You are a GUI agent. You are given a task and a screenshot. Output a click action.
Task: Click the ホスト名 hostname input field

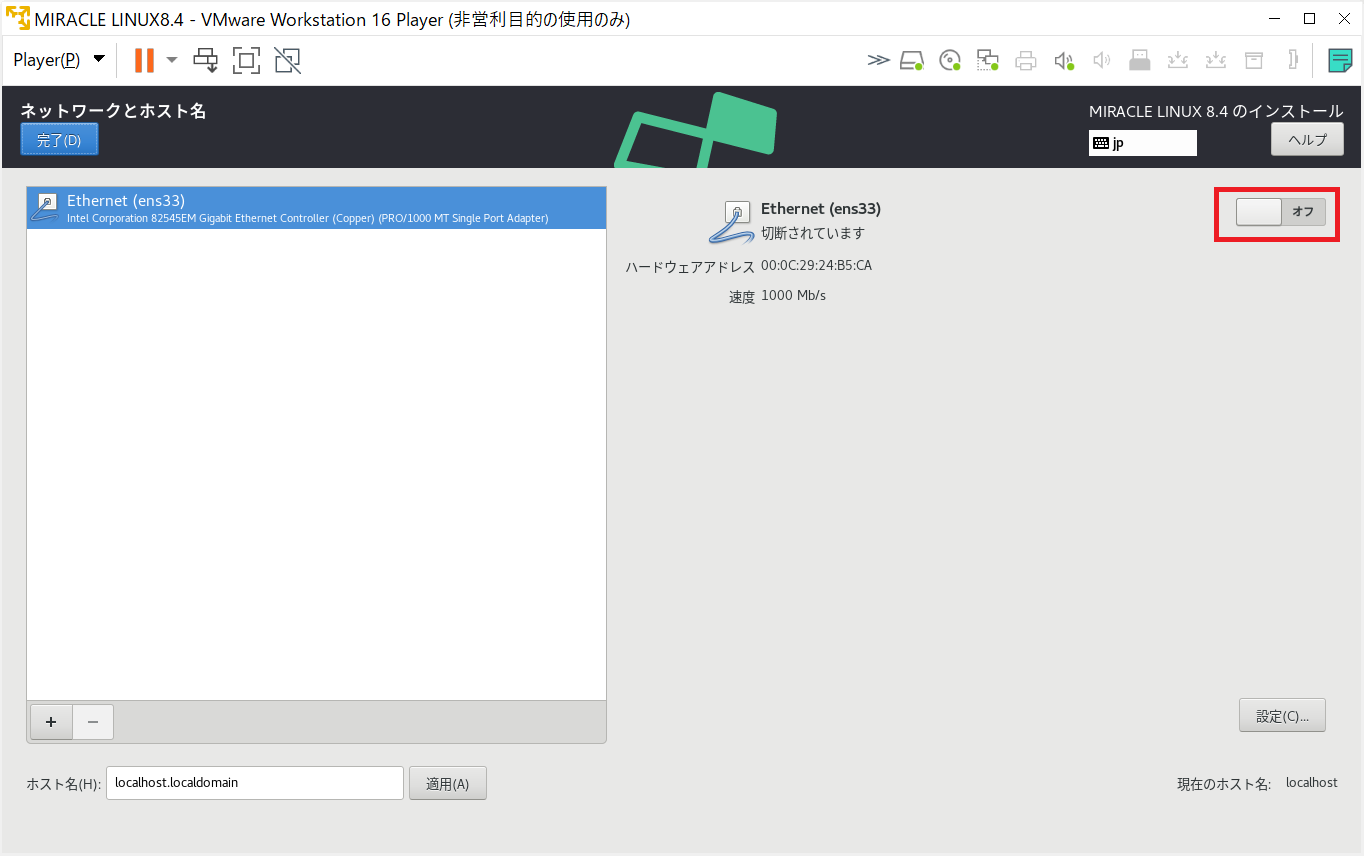tap(255, 783)
